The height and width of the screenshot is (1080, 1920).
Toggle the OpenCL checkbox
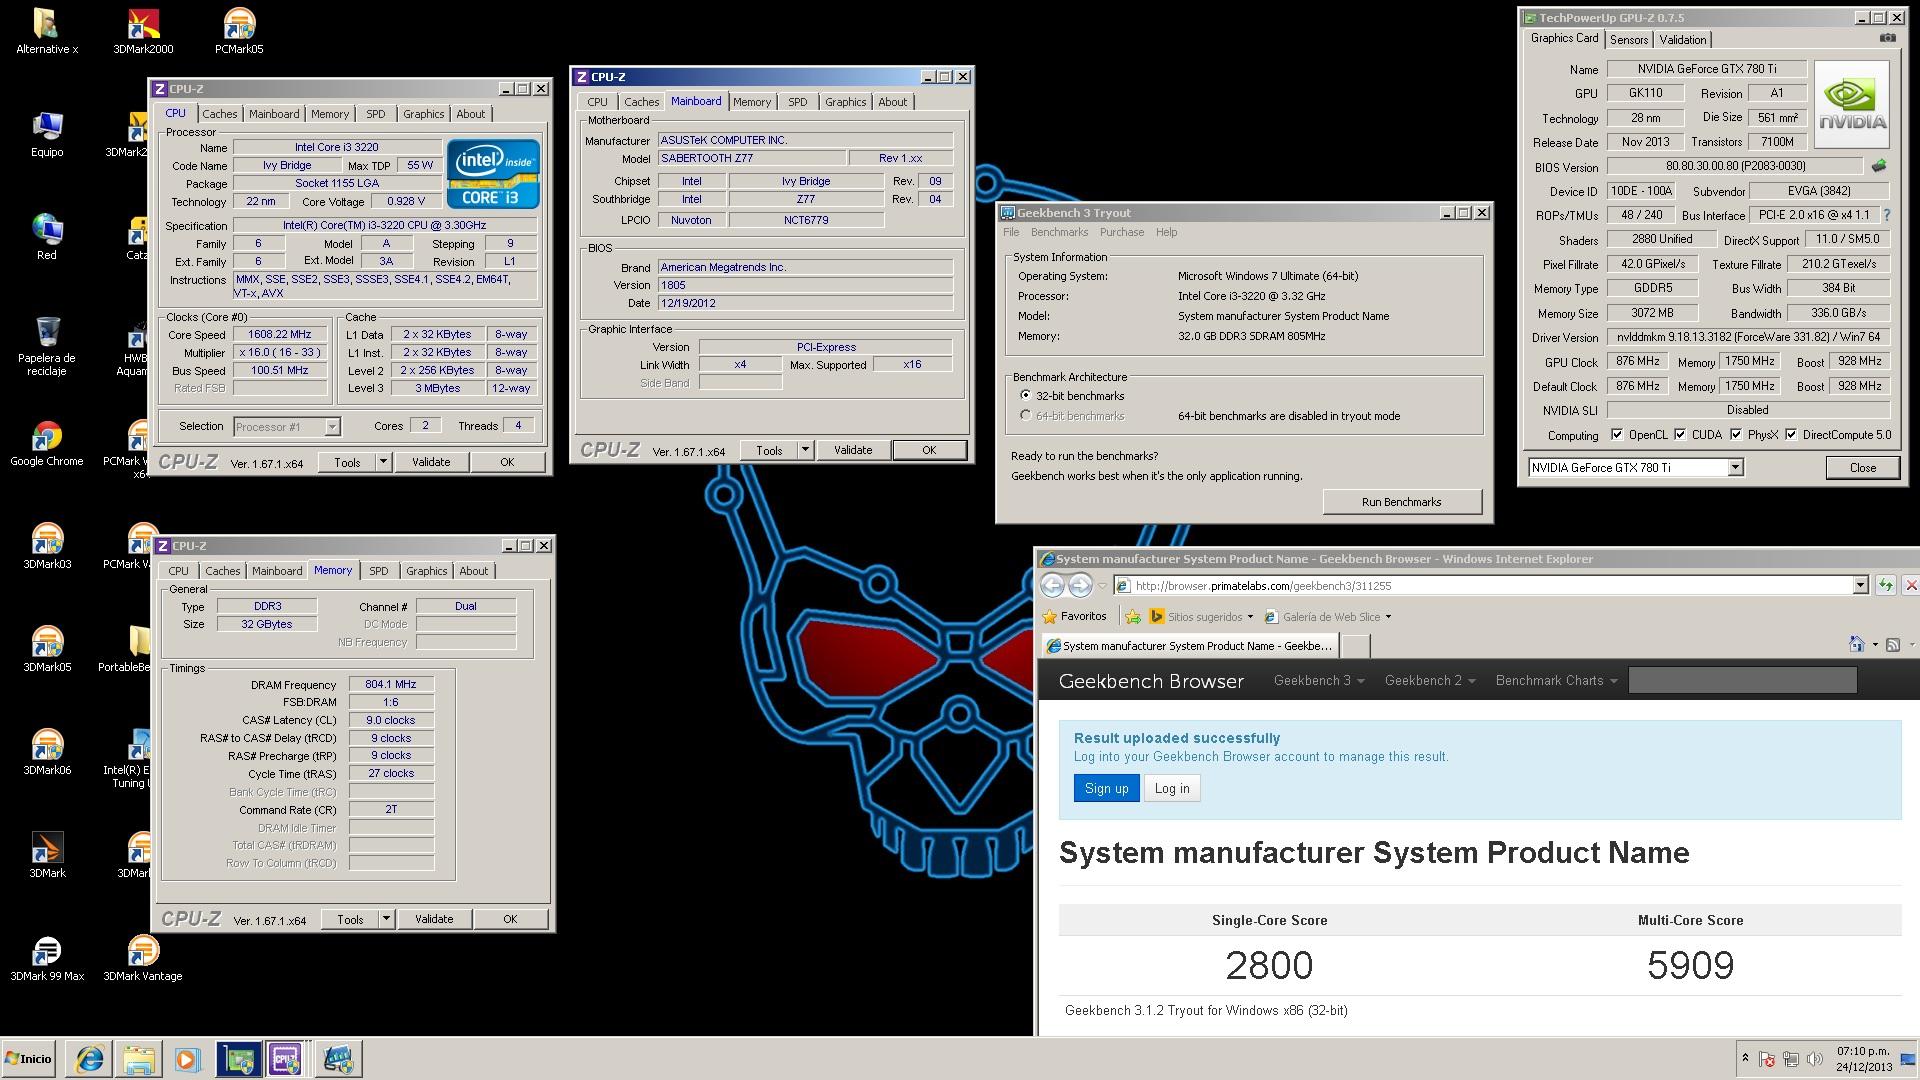point(1617,435)
